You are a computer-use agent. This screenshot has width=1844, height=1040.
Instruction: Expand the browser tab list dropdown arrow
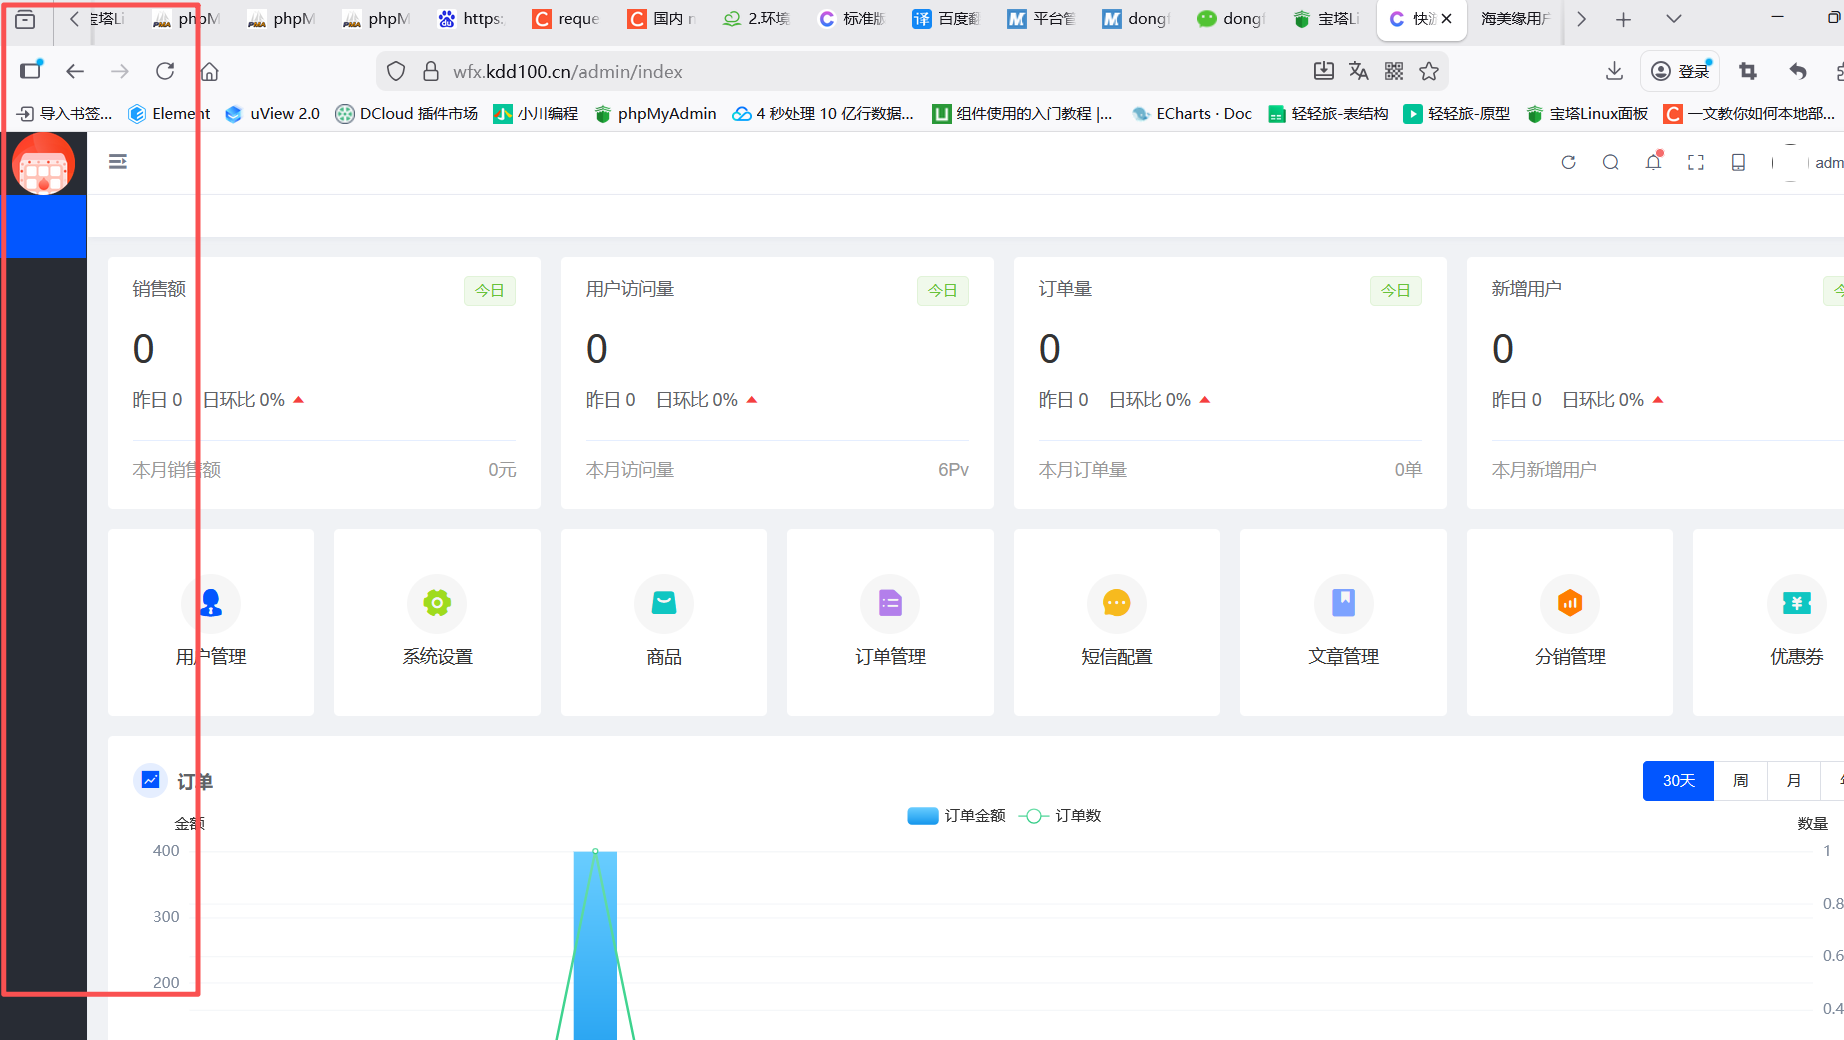(1673, 19)
